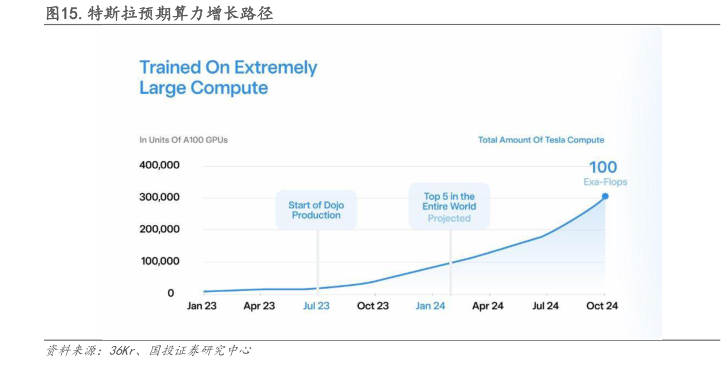Click the Jan 24 axis label
The image size is (727, 371).
[x=430, y=306]
